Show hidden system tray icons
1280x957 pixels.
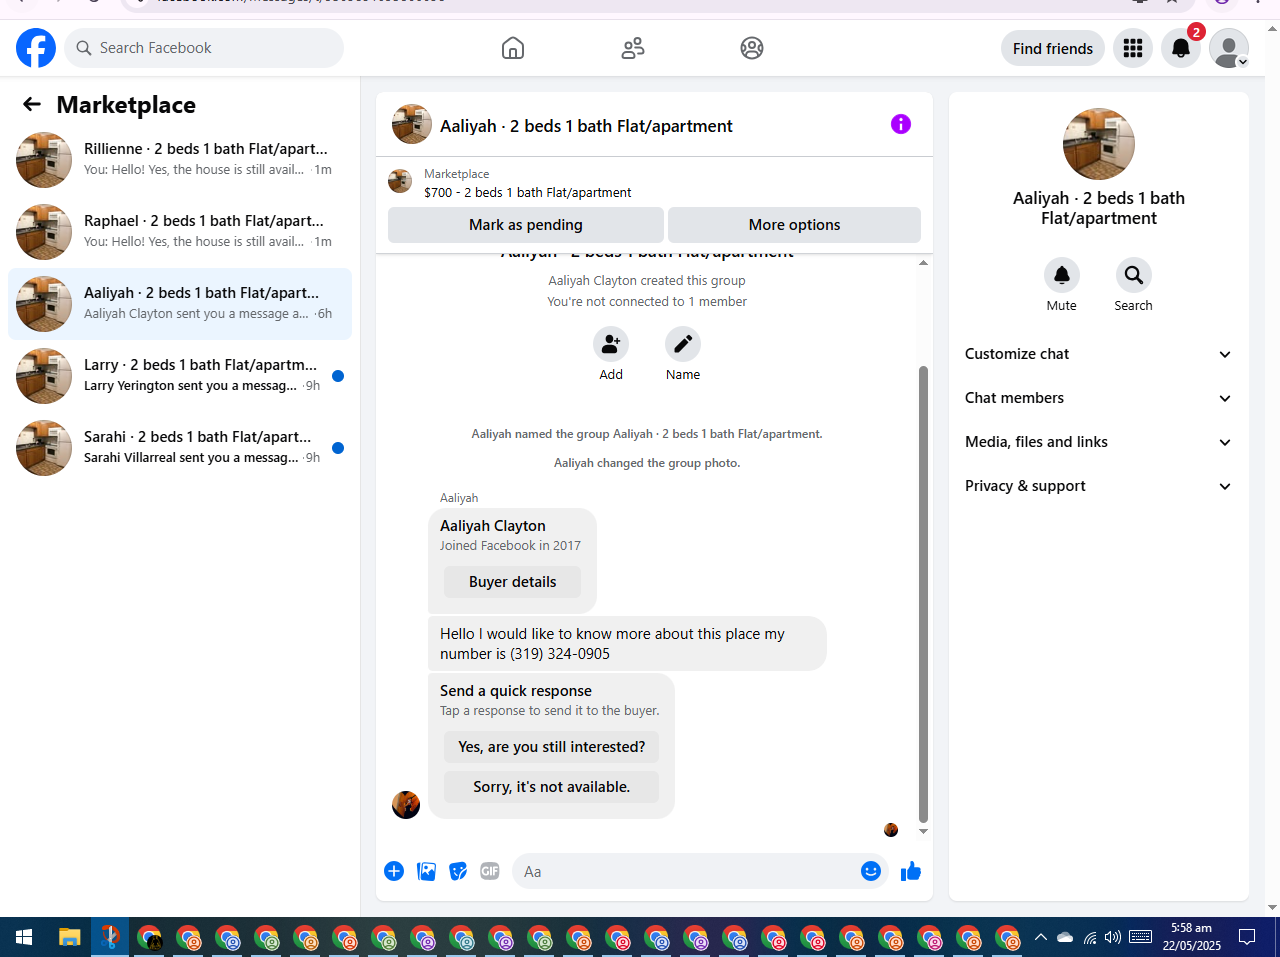(x=1040, y=937)
